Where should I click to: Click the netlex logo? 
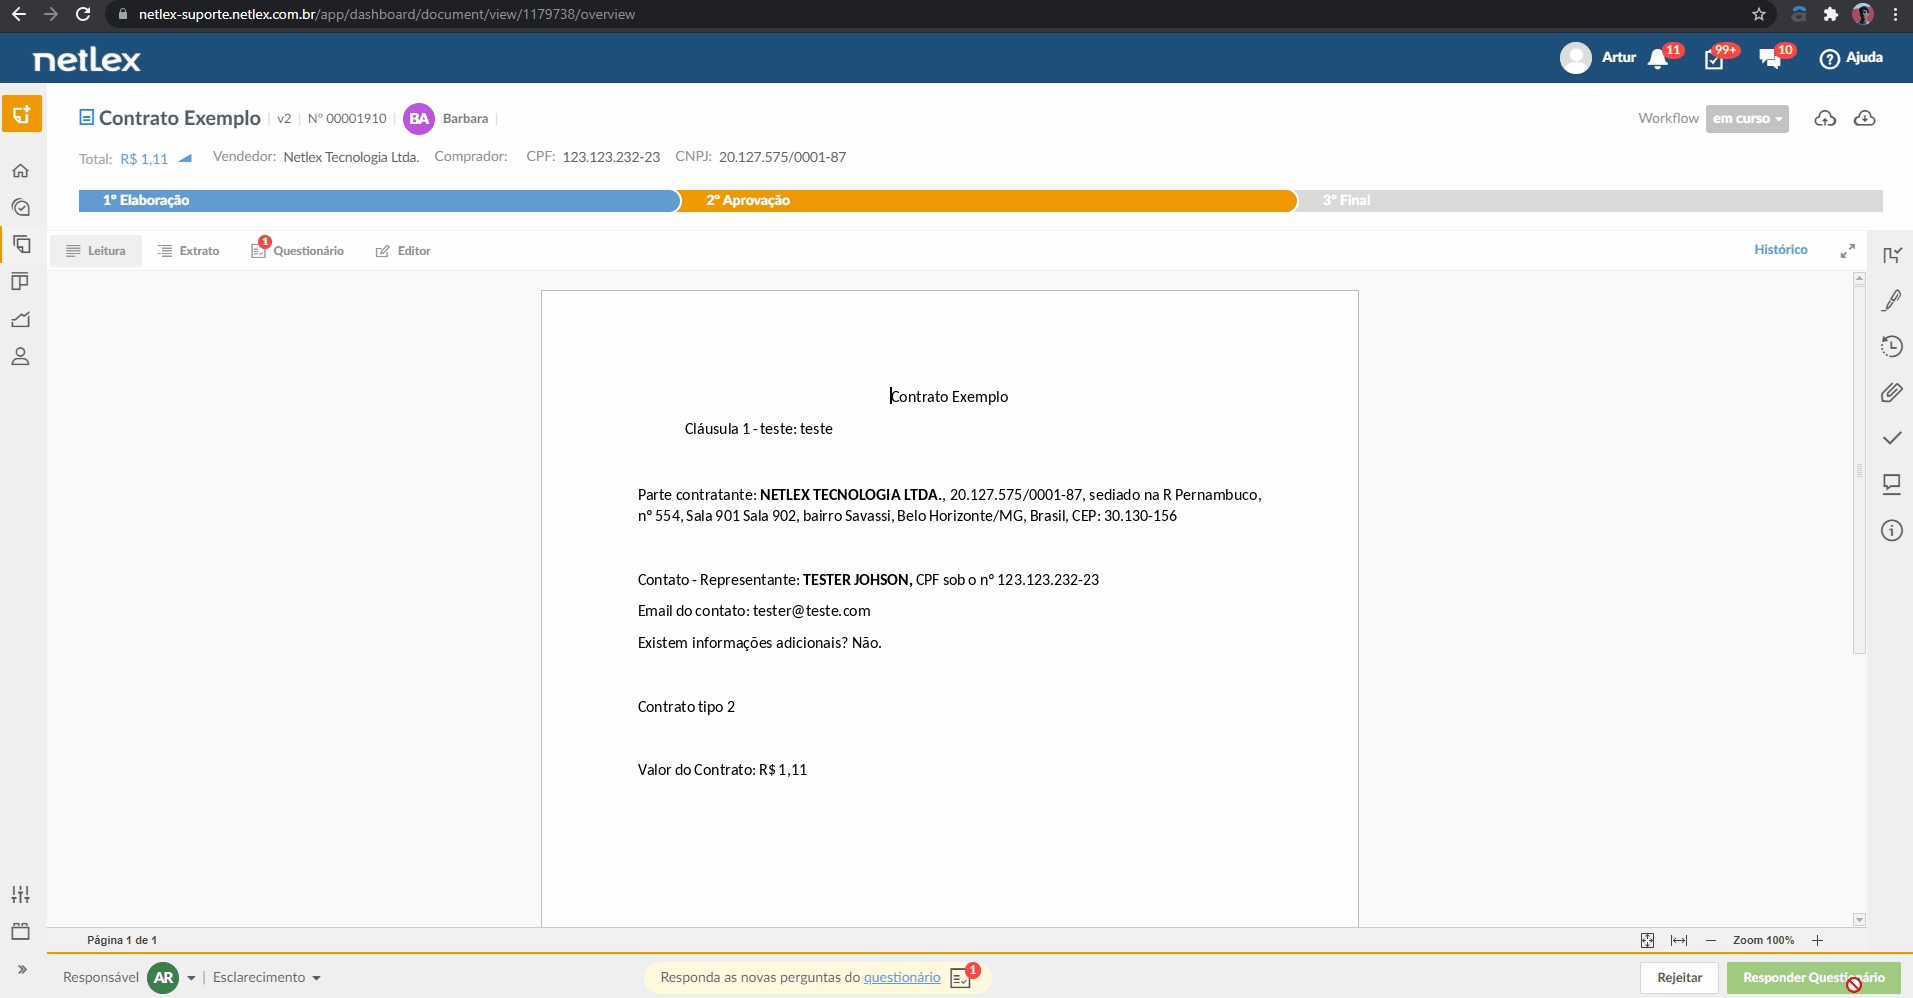(87, 60)
